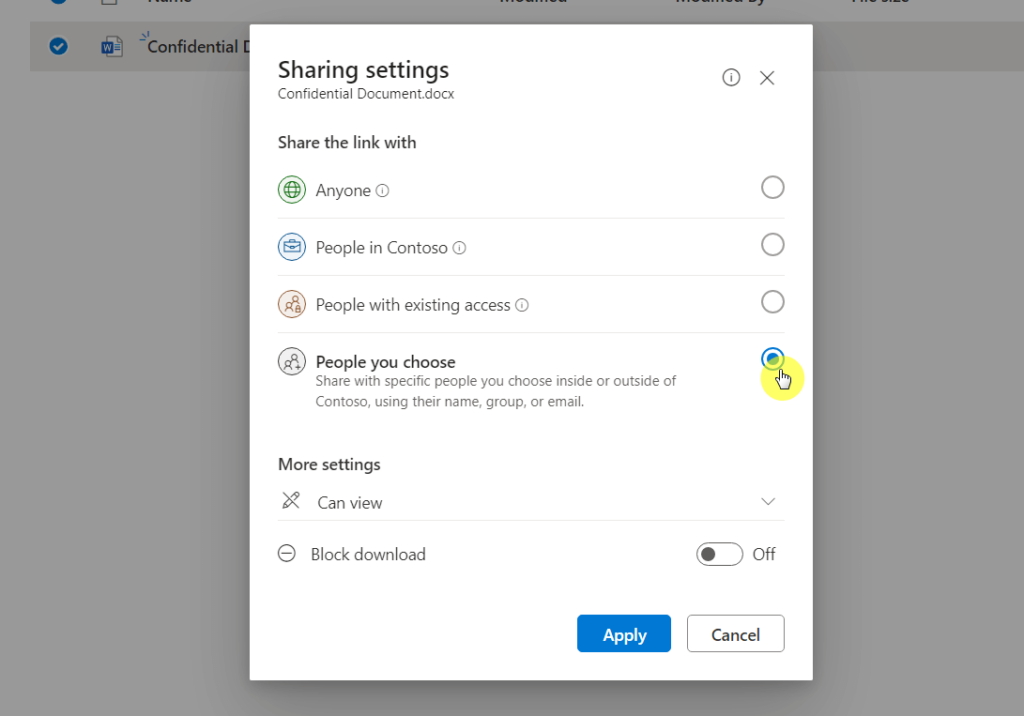
Task: Uncheck the selected Confidential file row checkmark
Action: pyautogui.click(x=59, y=46)
